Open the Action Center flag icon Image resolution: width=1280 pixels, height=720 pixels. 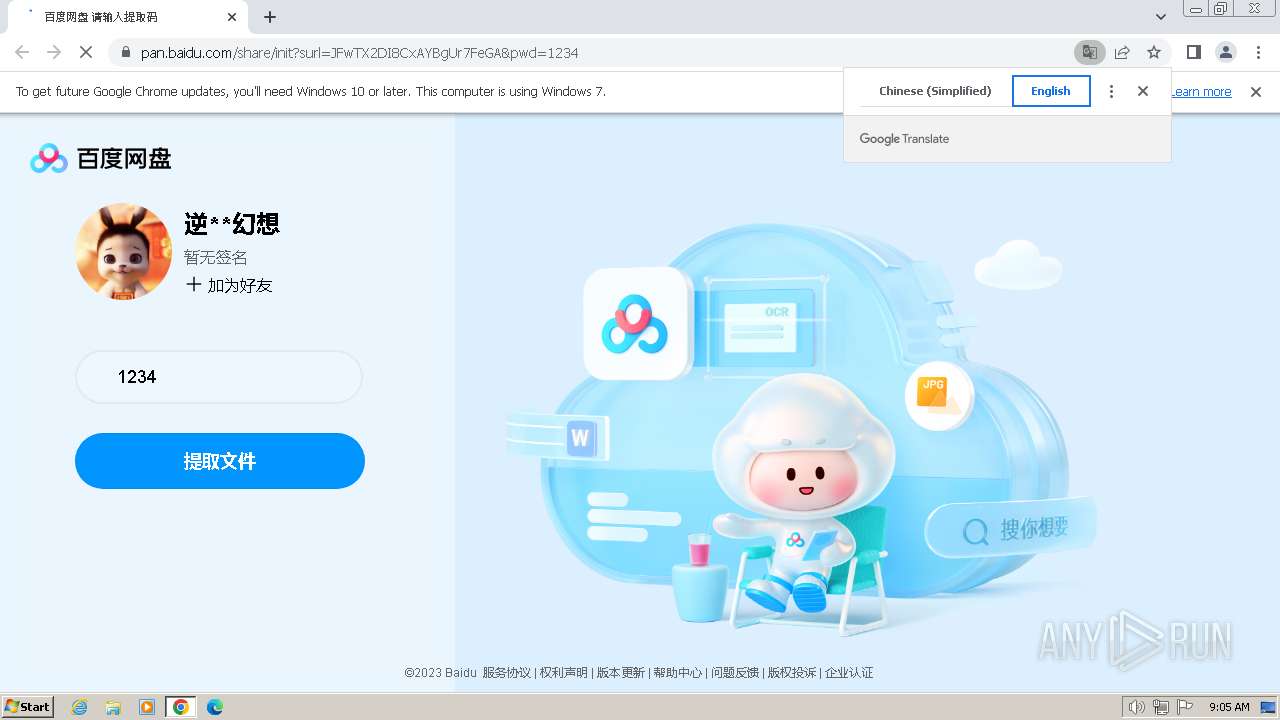click(x=1185, y=707)
